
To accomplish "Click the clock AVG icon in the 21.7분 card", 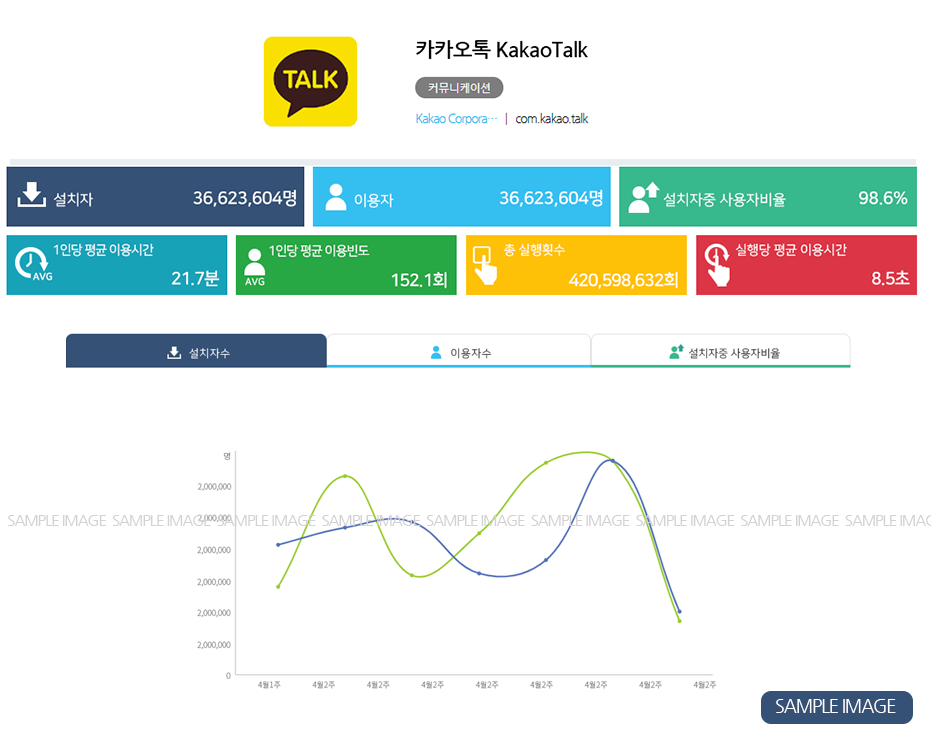I will pos(31,264).
